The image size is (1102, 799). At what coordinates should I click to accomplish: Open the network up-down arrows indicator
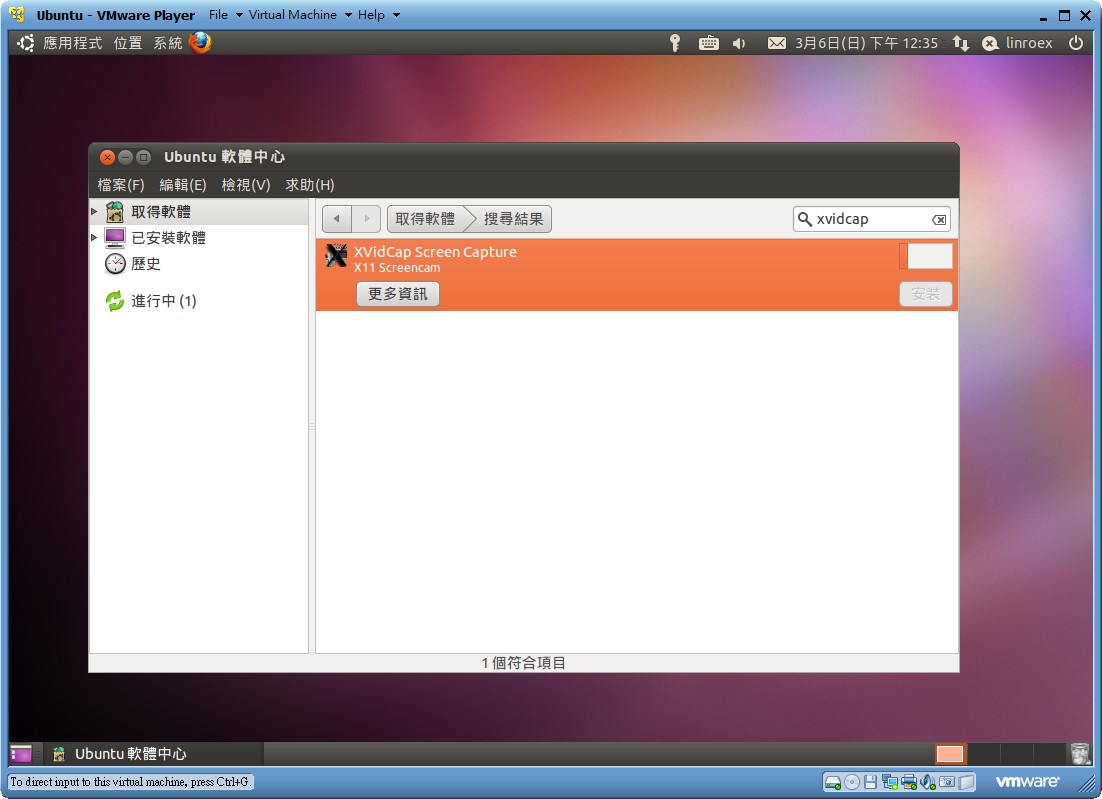click(961, 44)
